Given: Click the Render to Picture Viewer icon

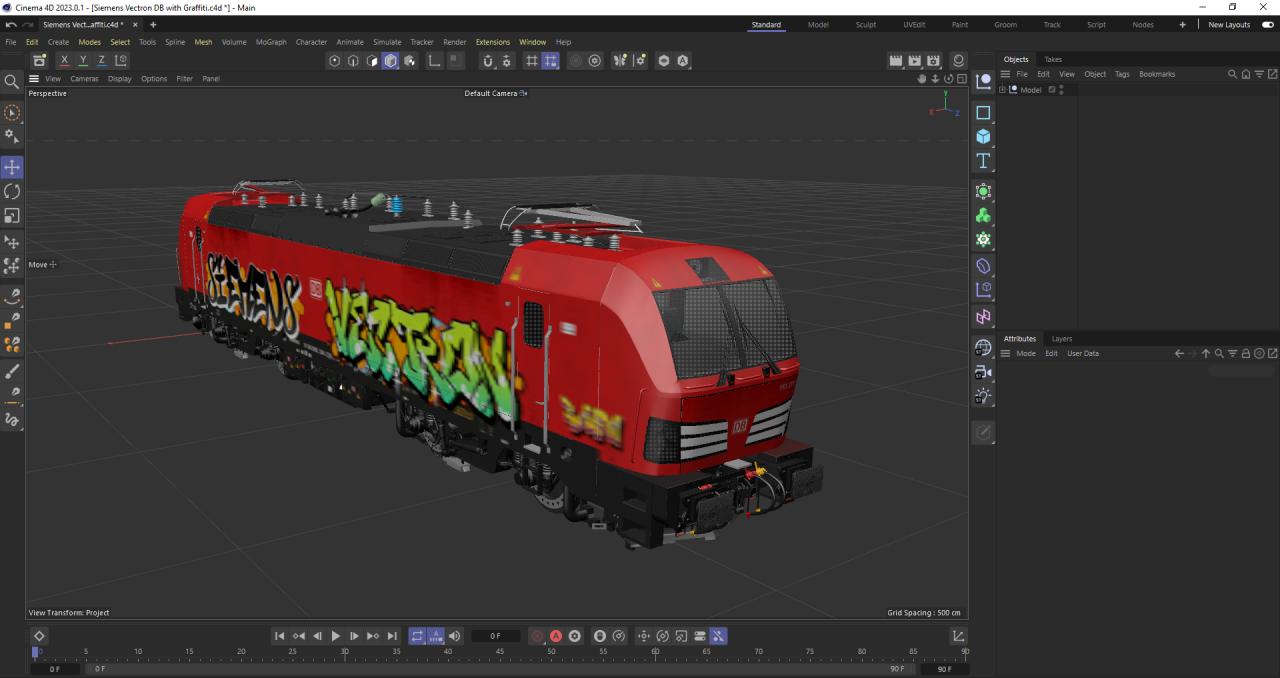Looking at the screenshot, I should [914, 61].
